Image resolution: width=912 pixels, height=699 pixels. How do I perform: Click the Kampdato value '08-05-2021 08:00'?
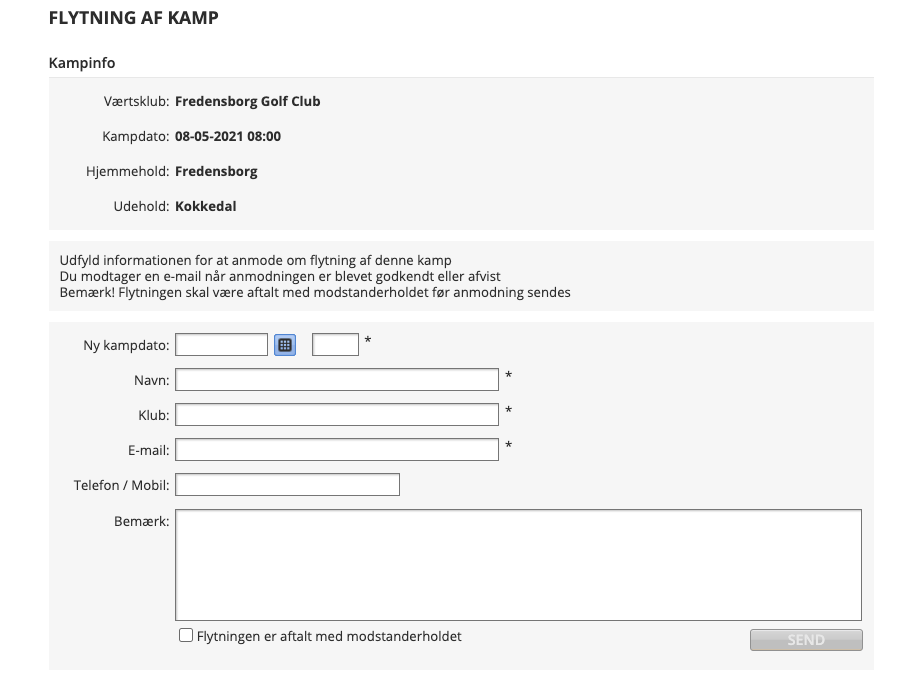coord(227,136)
